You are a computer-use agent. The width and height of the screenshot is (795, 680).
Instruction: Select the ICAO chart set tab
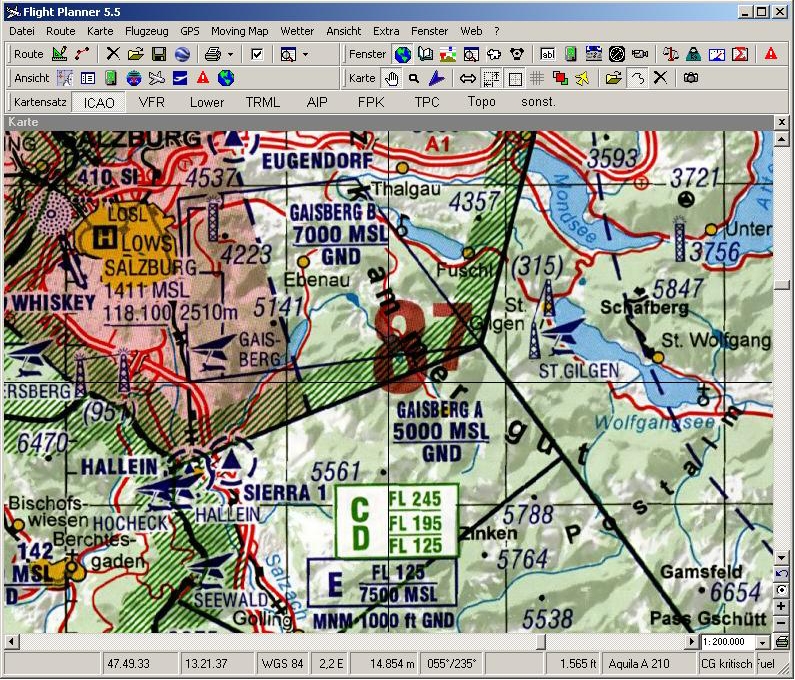99,102
